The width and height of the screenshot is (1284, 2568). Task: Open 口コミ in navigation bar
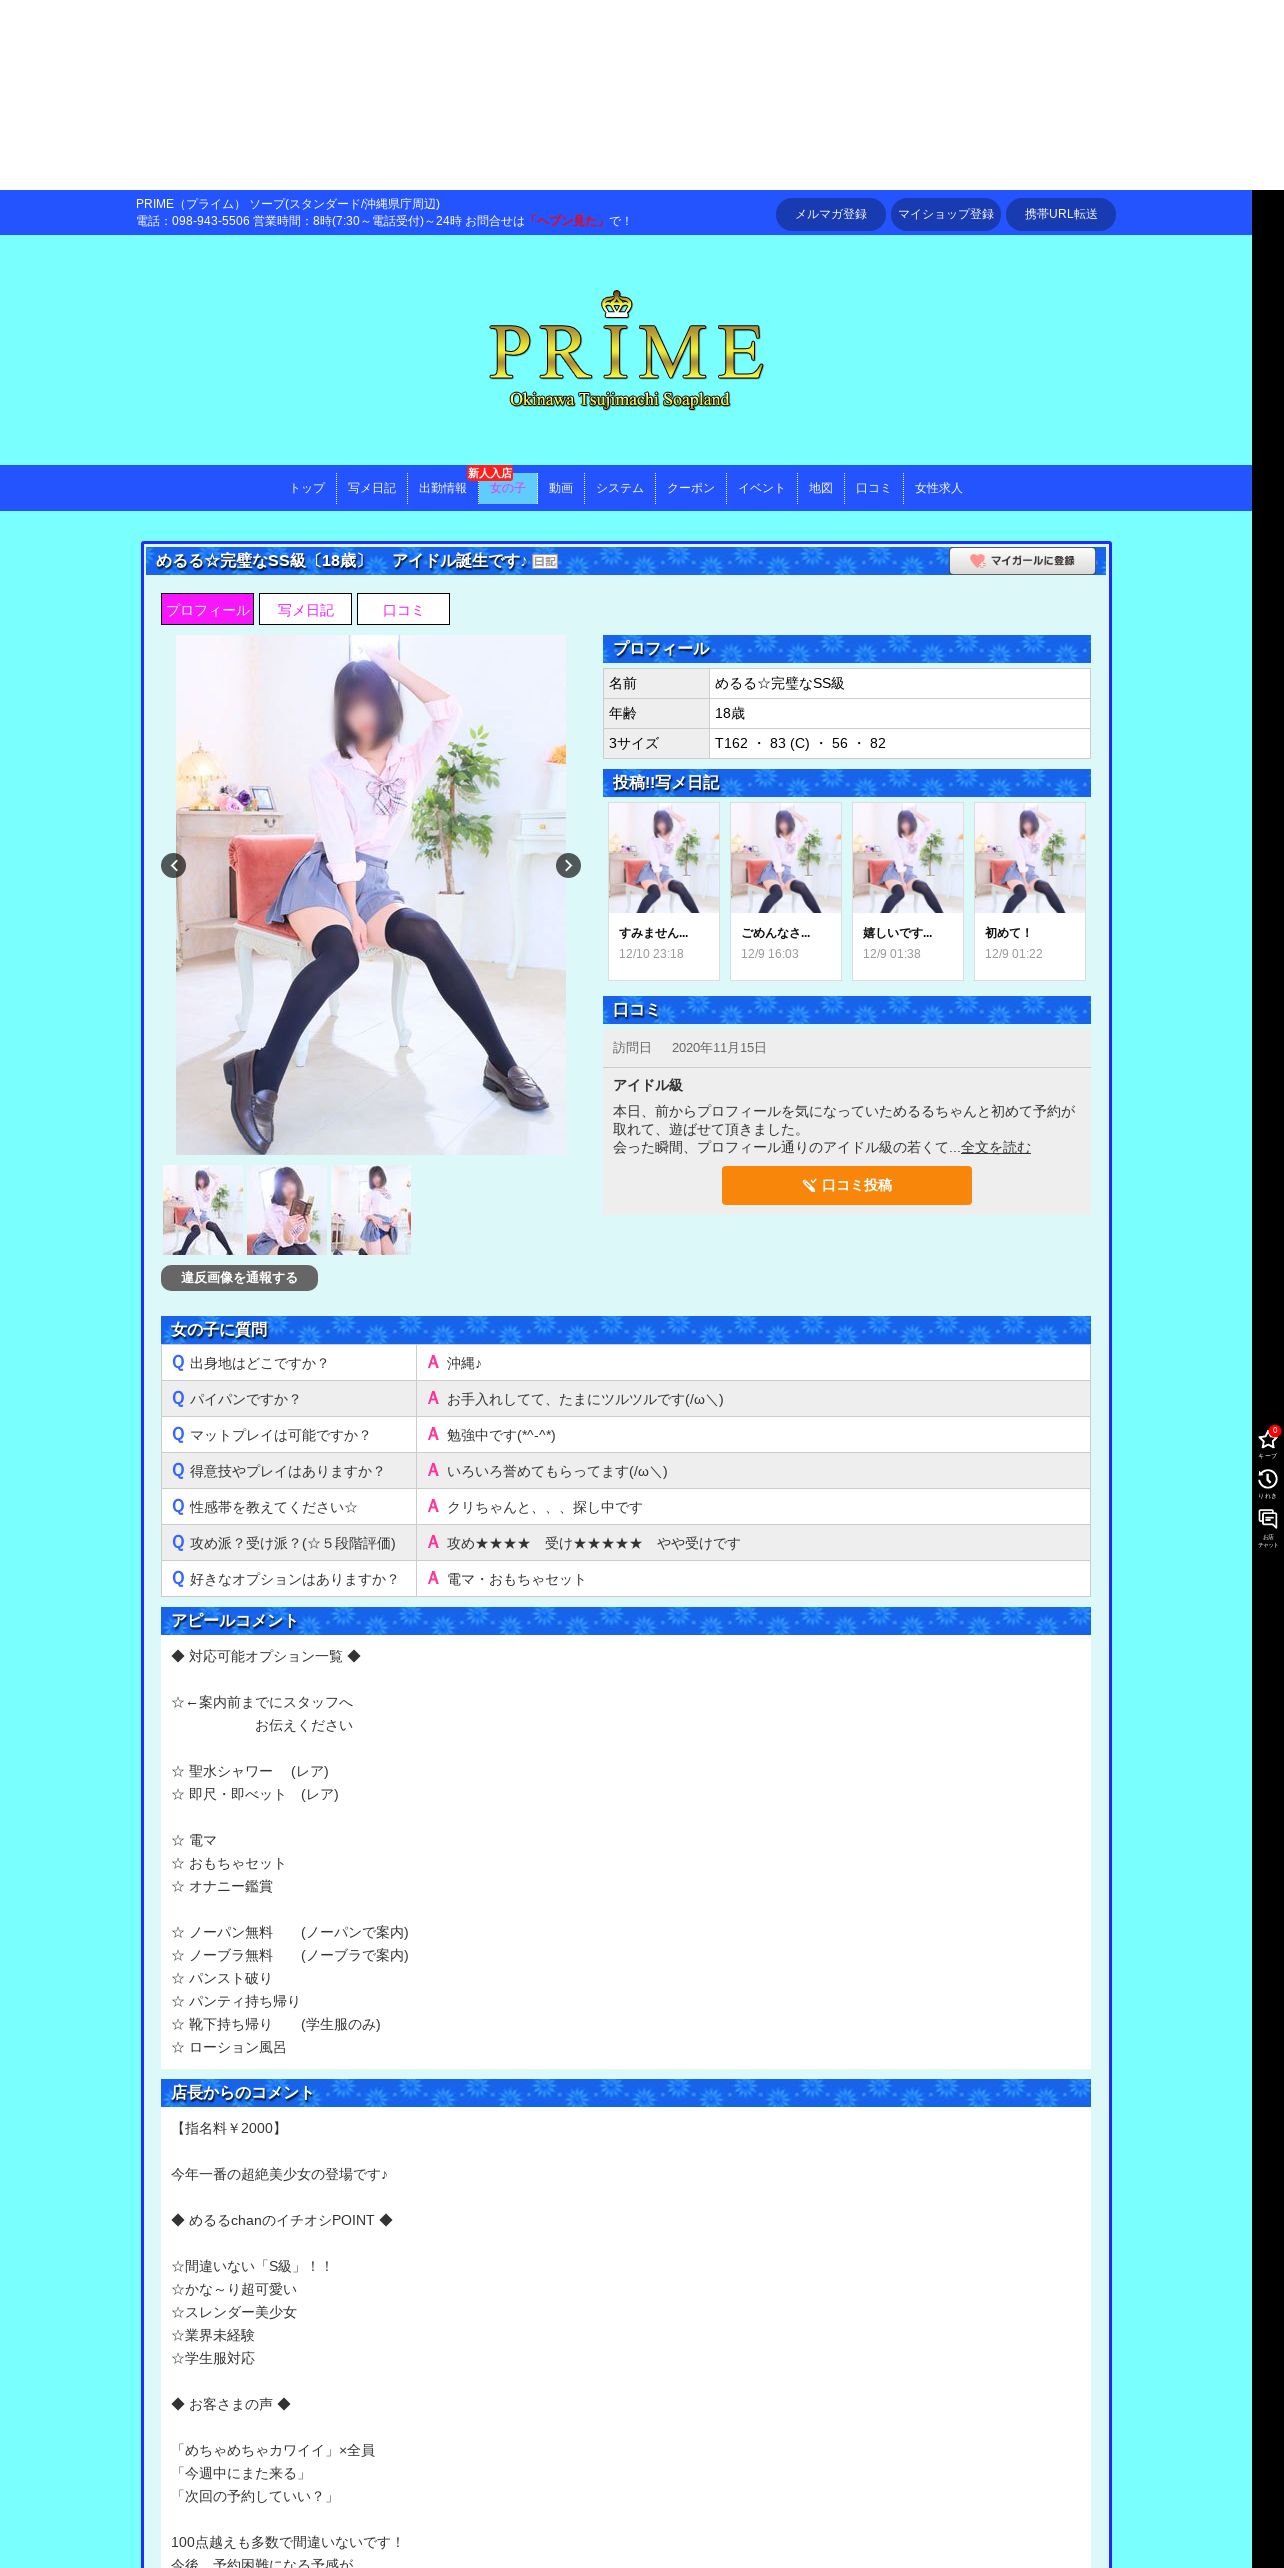[873, 488]
